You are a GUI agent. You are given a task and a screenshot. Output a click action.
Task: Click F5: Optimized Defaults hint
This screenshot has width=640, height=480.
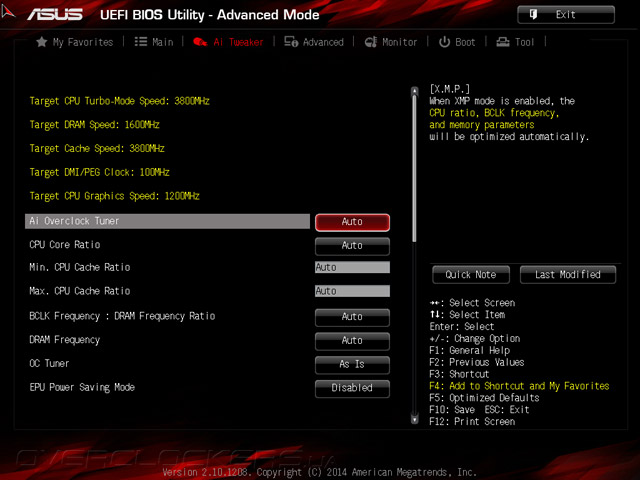tap(484, 398)
